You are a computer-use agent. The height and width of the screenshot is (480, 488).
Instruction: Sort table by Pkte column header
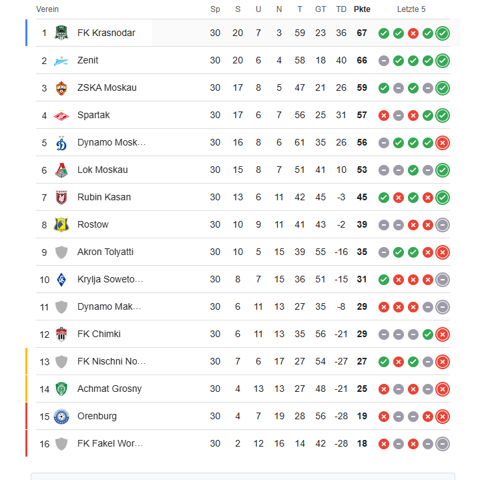[x=362, y=9]
